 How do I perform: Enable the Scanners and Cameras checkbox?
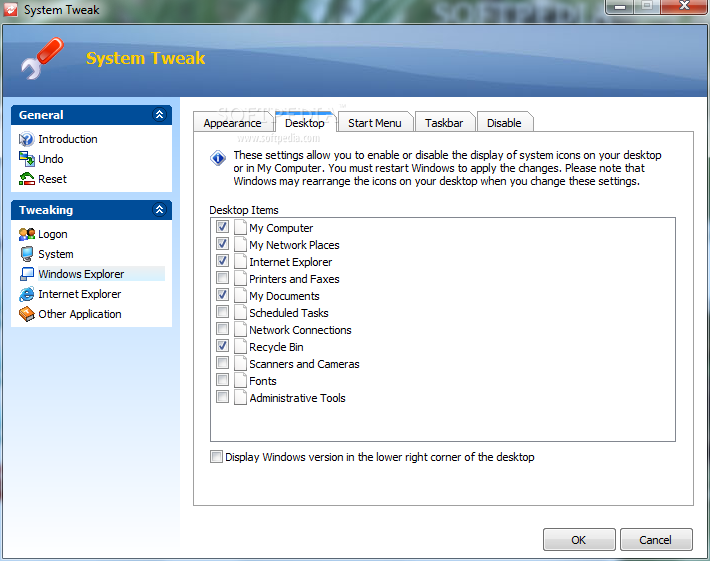click(x=222, y=362)
